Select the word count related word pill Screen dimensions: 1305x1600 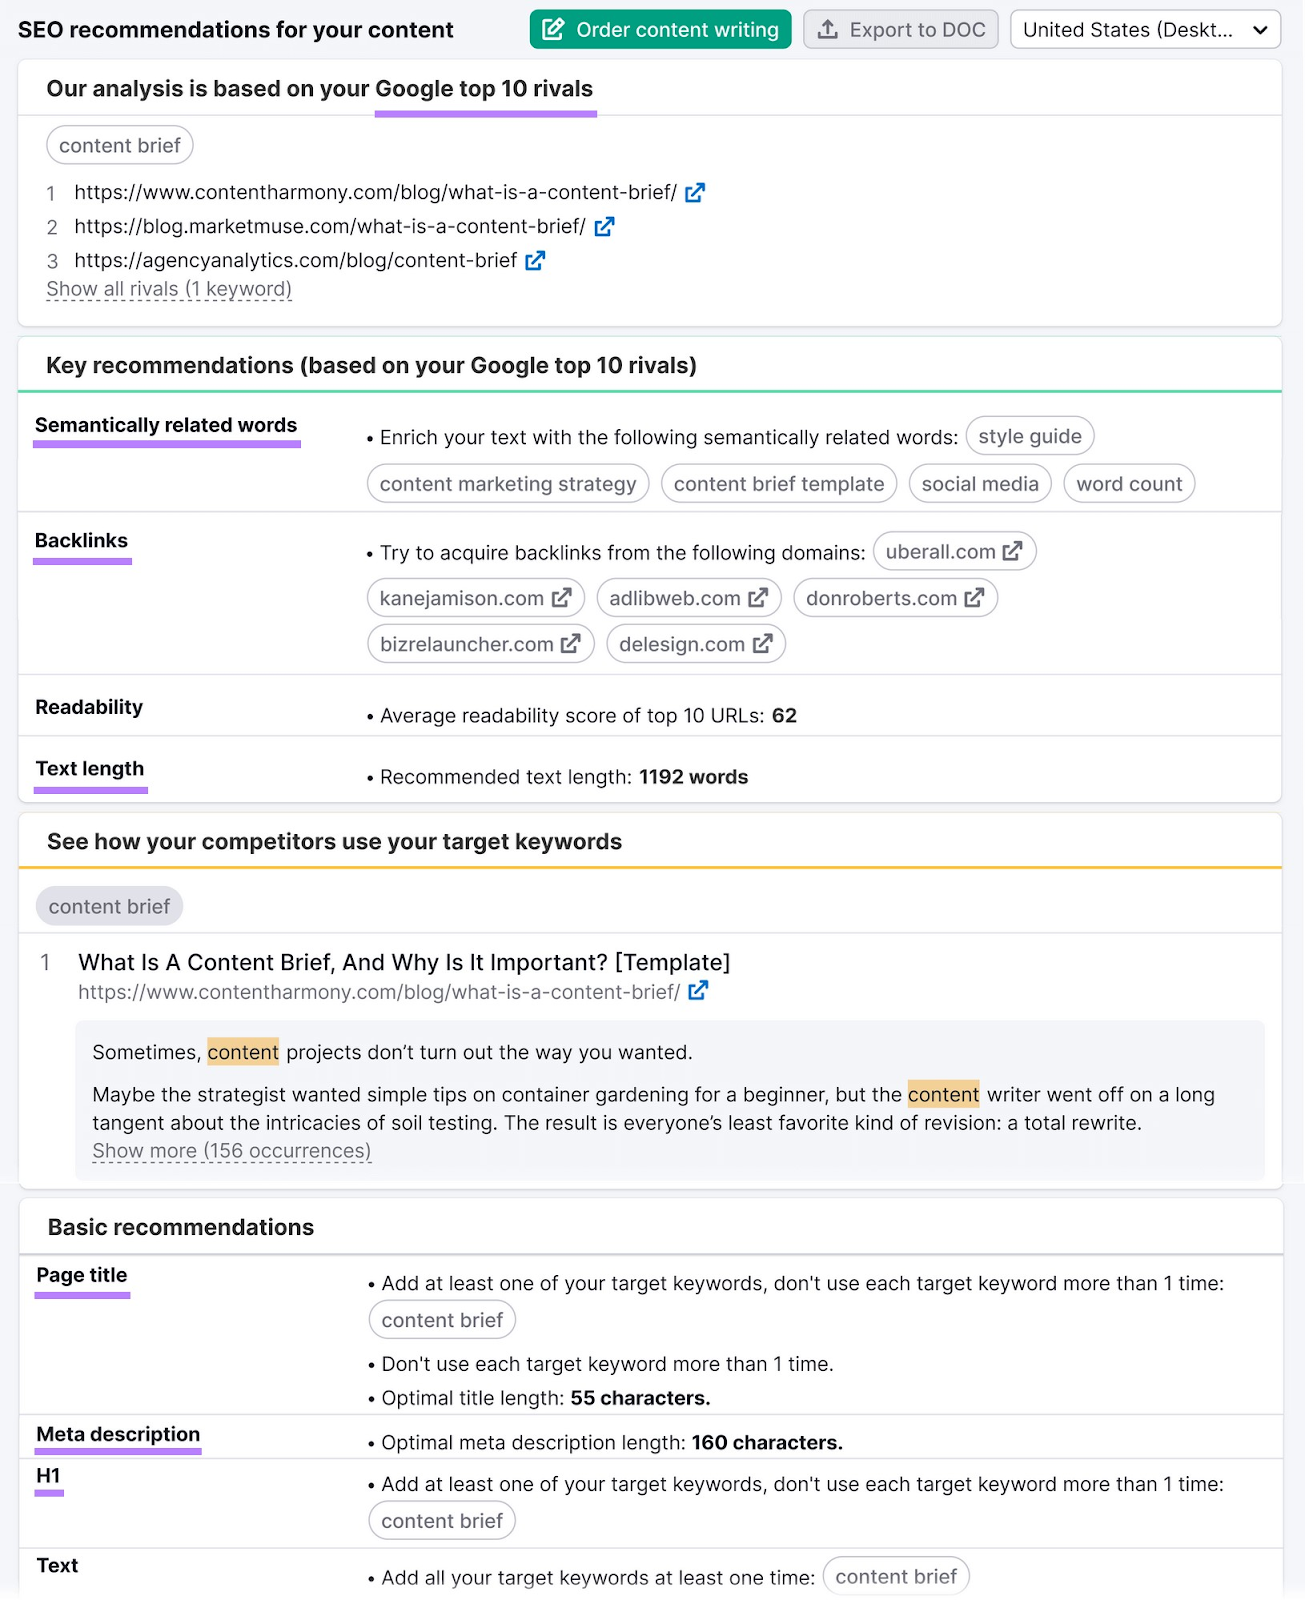[1129, 483]
